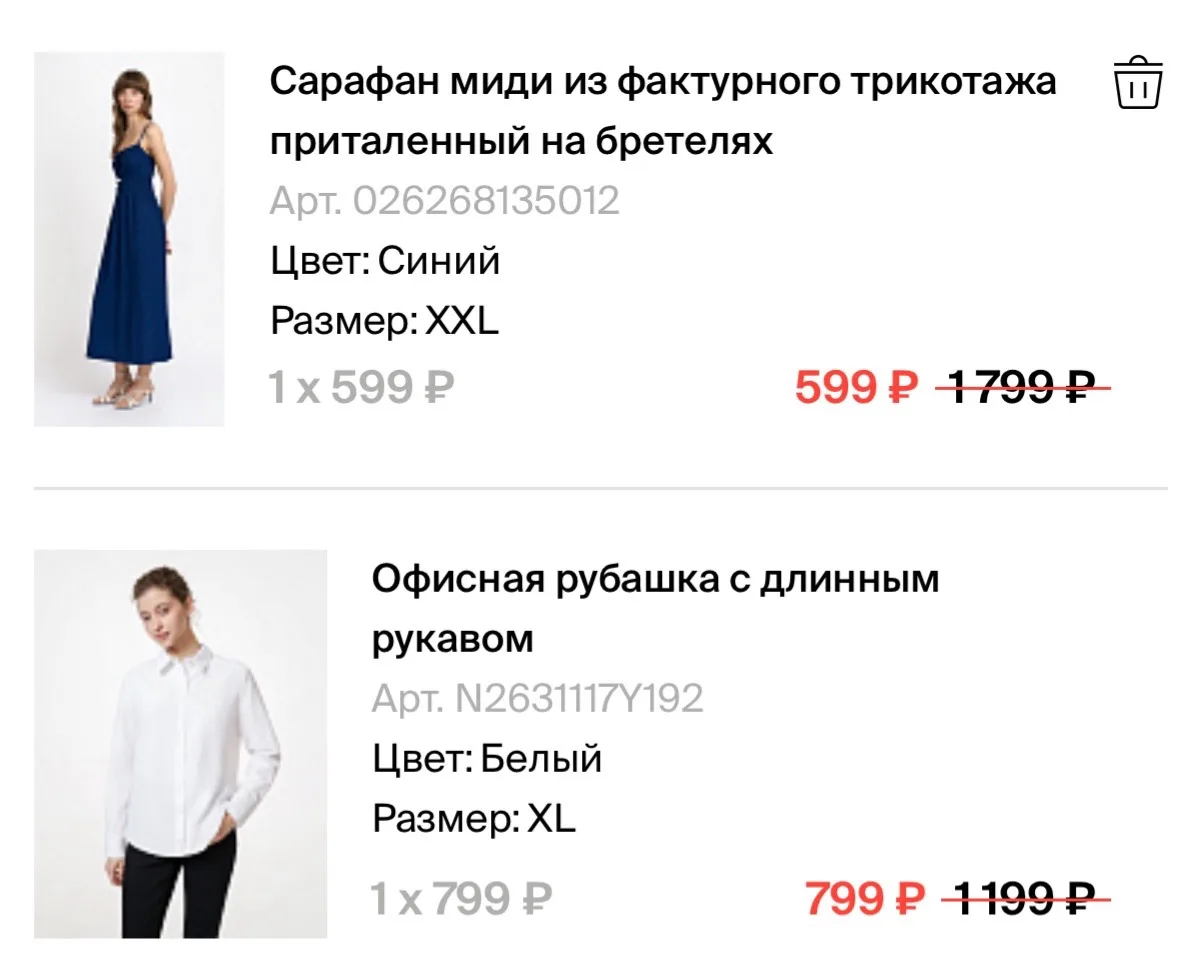Click the 1 x 799 ₽ quantity text
1192x977 pixels.
point(461,898)
